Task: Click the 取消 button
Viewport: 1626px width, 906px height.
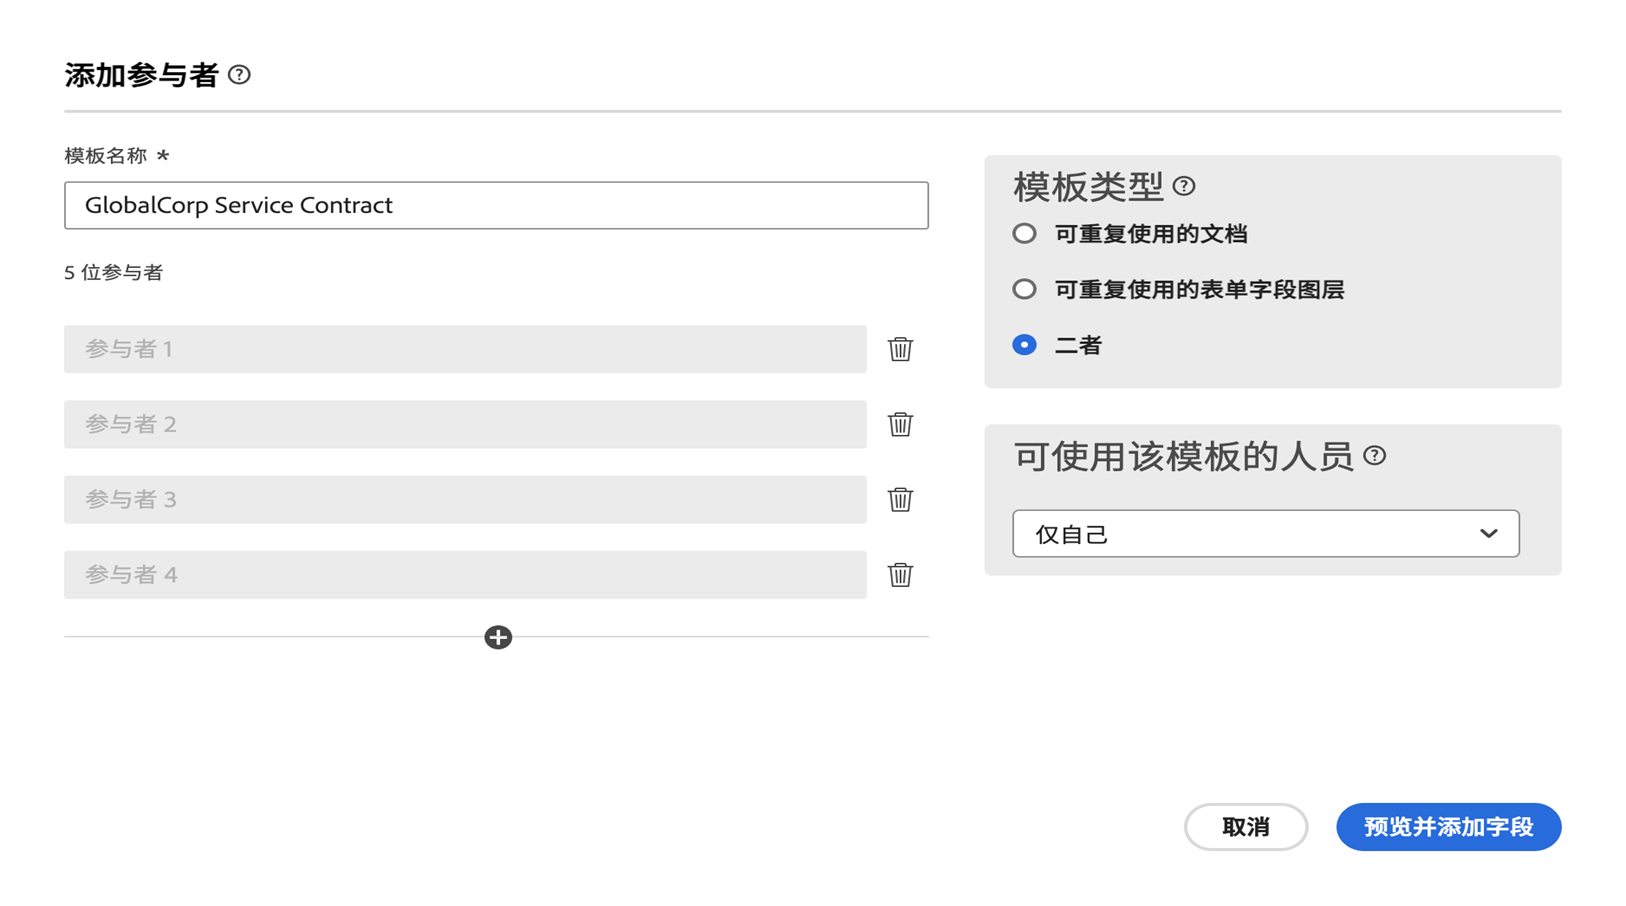Action: click(x=1246, y=827)
